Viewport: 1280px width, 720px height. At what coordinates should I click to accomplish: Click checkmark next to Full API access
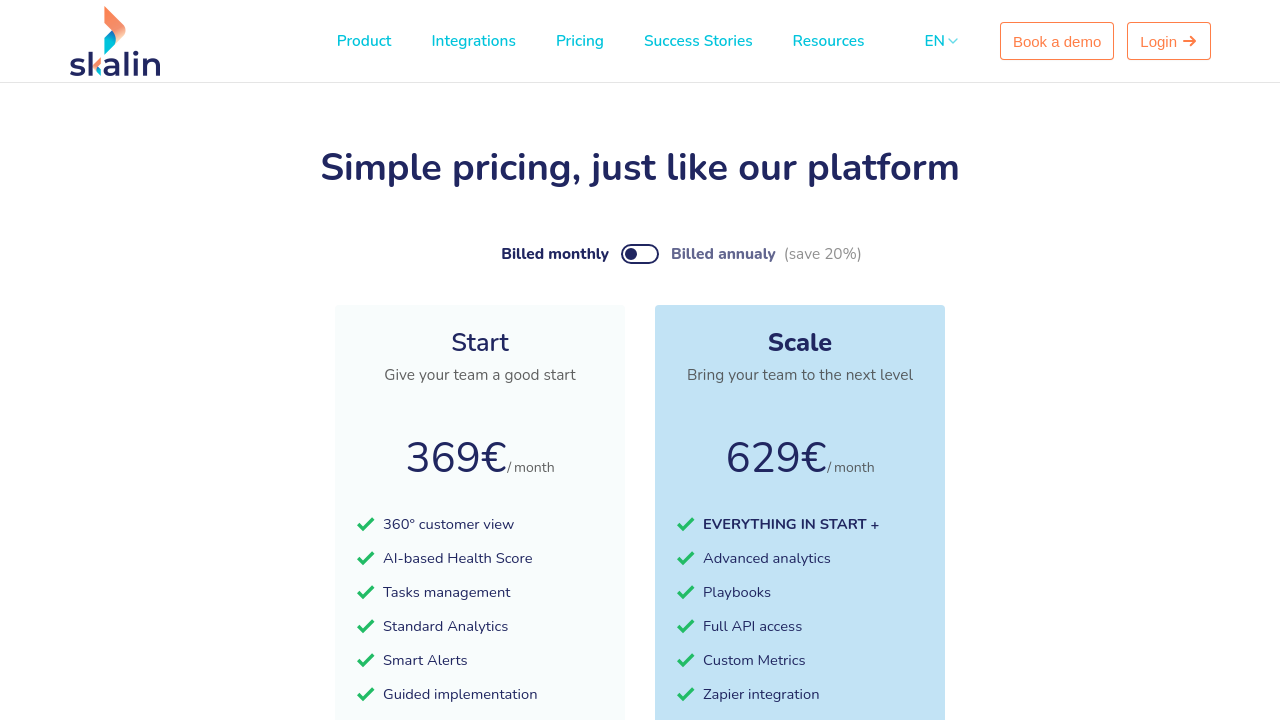coord(686,626)
